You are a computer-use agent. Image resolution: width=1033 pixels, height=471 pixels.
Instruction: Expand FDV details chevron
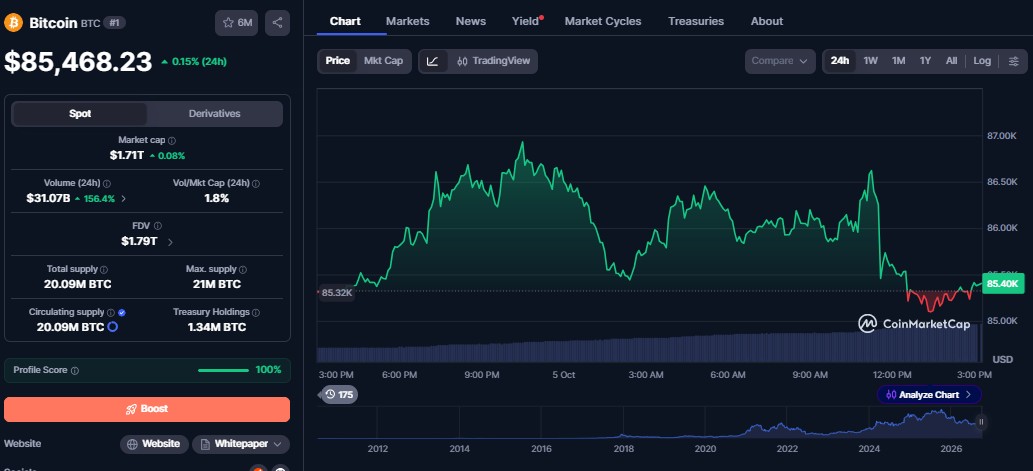point(170,242)
